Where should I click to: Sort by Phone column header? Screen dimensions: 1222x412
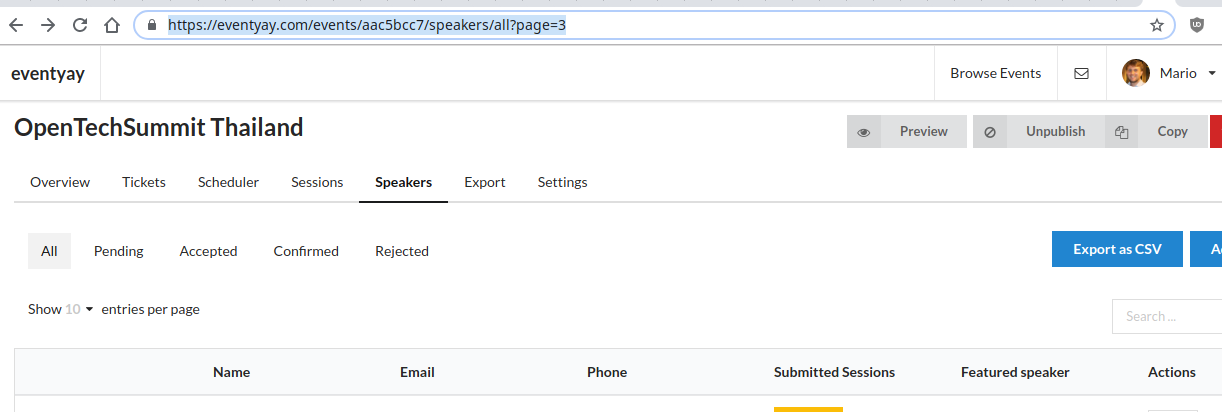pos(607,372)
